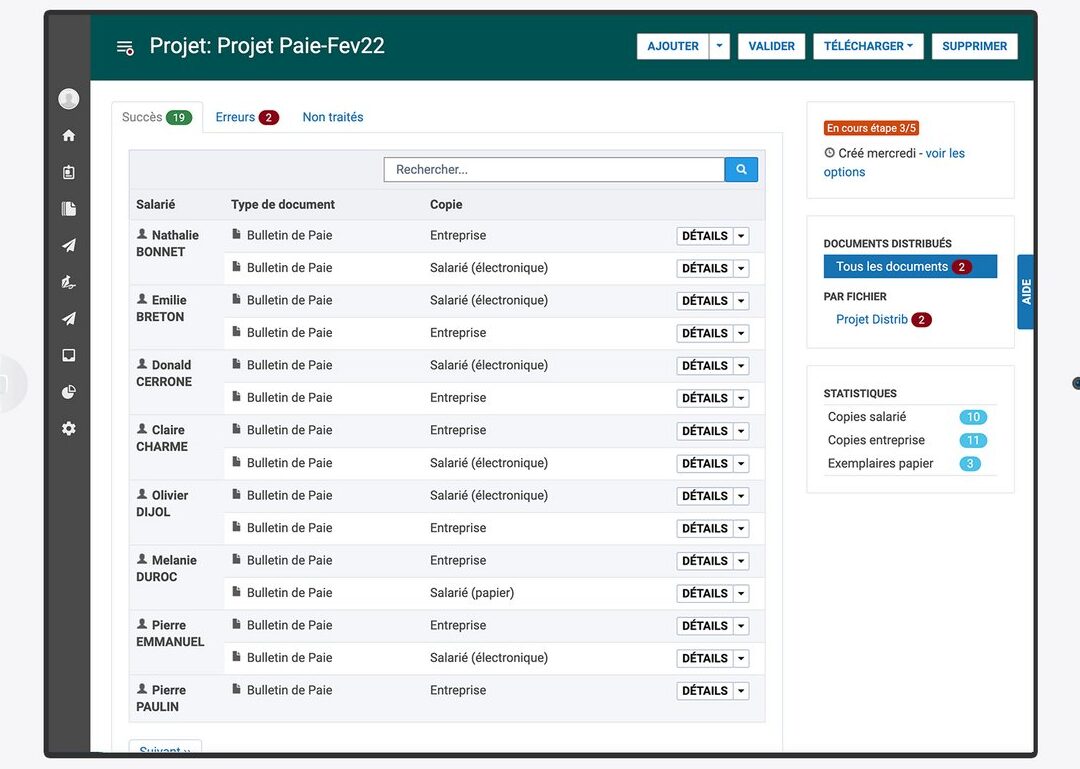Image resolution: width=1080 pixels, height=769 pixels.
Task: Switch to the Succès tab
Action: click(157, 117)
